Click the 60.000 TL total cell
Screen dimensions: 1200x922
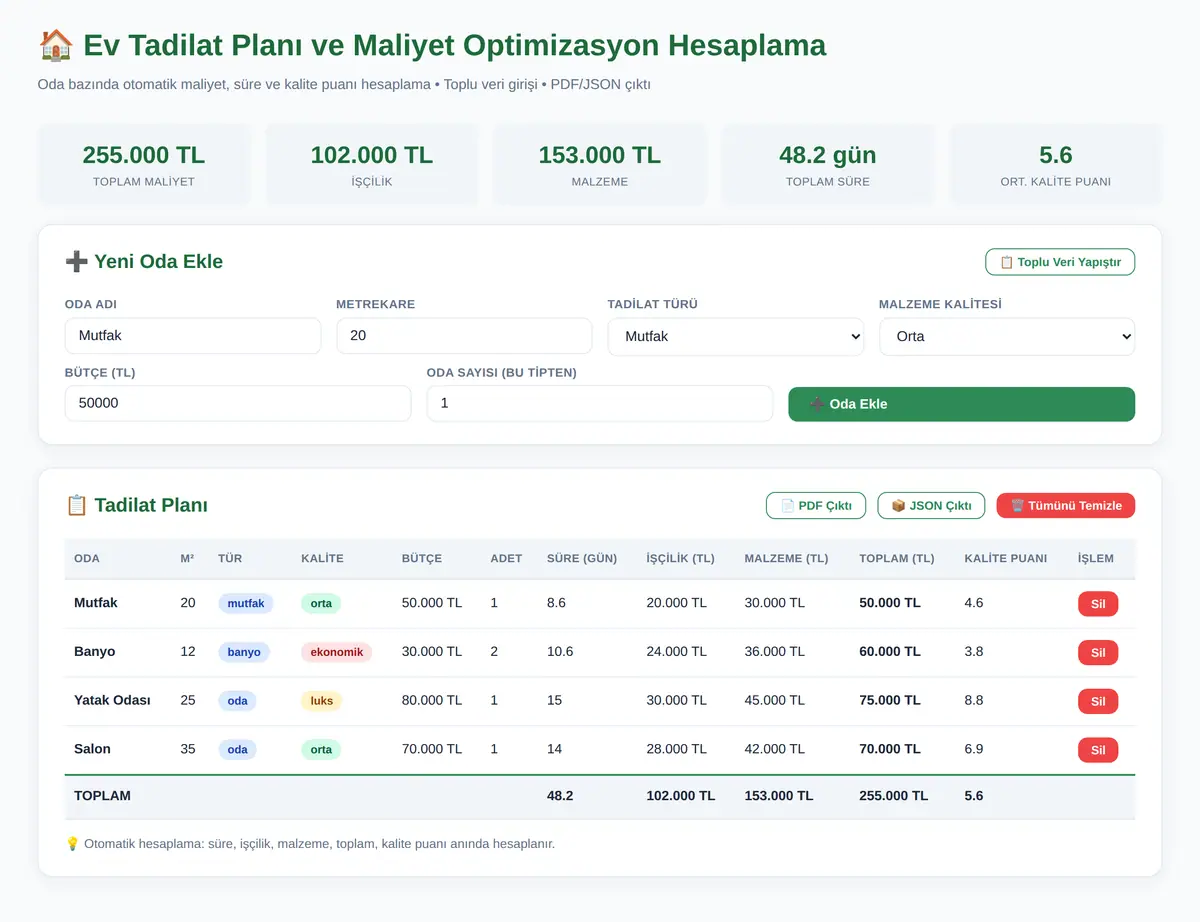[890, 652]
